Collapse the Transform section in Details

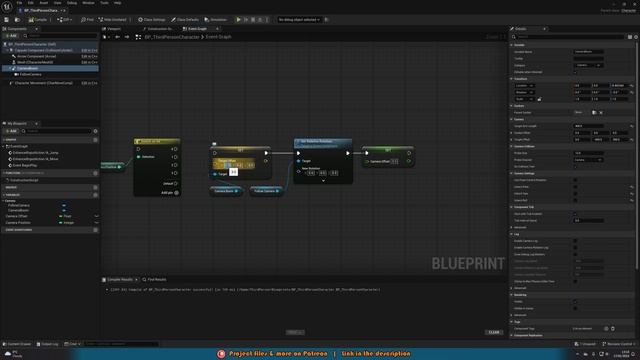(512, 79)
